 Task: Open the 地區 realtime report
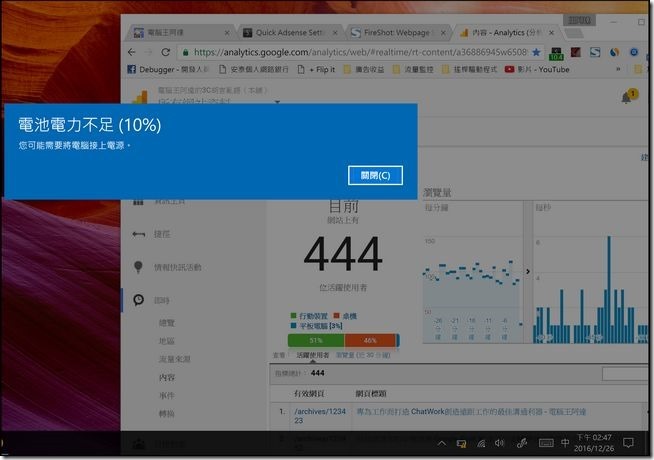point(167,341)
